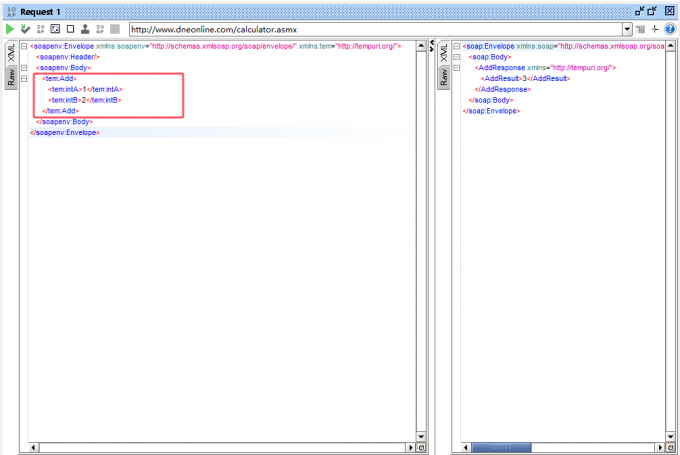Image resolution: width=680 pixels, height=455 pixels.
Task: Click the endpoint URL field with calculator.asmx
Action: (376, 29)
